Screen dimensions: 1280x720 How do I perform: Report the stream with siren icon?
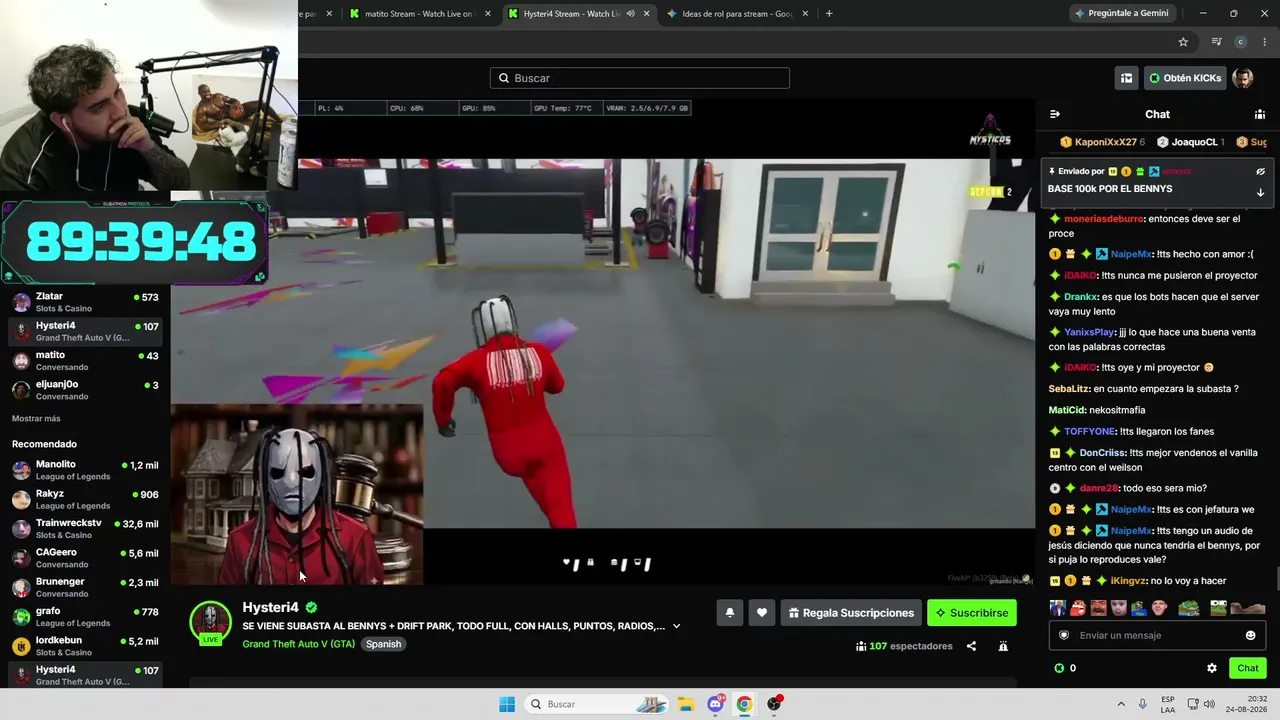1003,646
